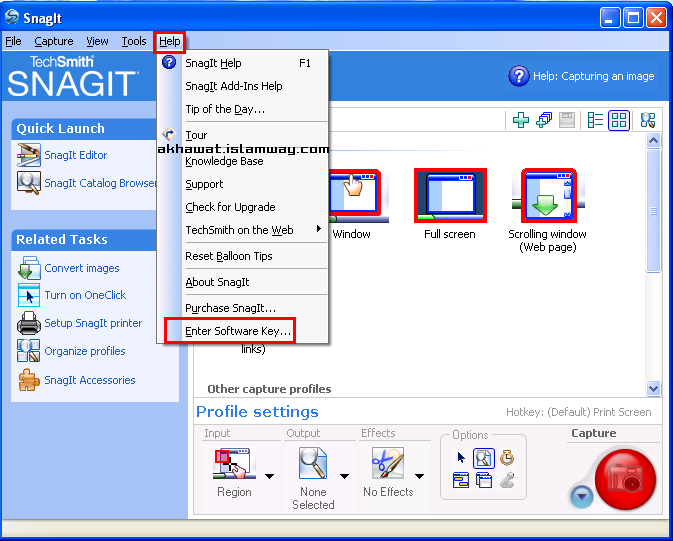Image resolution: width=673 pixels, height=541 pixels.
Task: Click the help question mark icon in header
Action: tap(518, 76)
